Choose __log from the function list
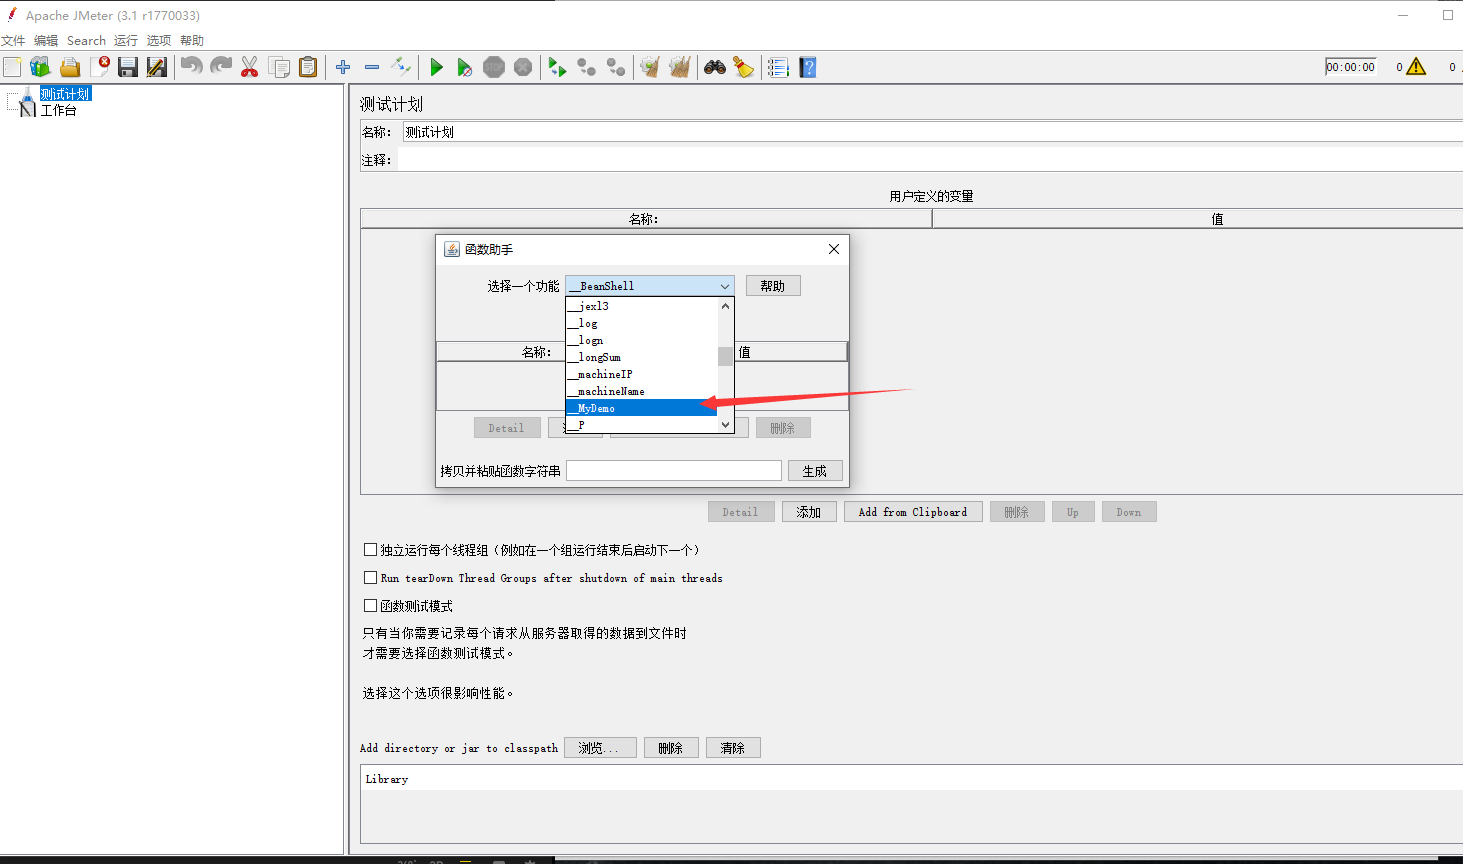 pyautogui.click(x=641, y=323)
